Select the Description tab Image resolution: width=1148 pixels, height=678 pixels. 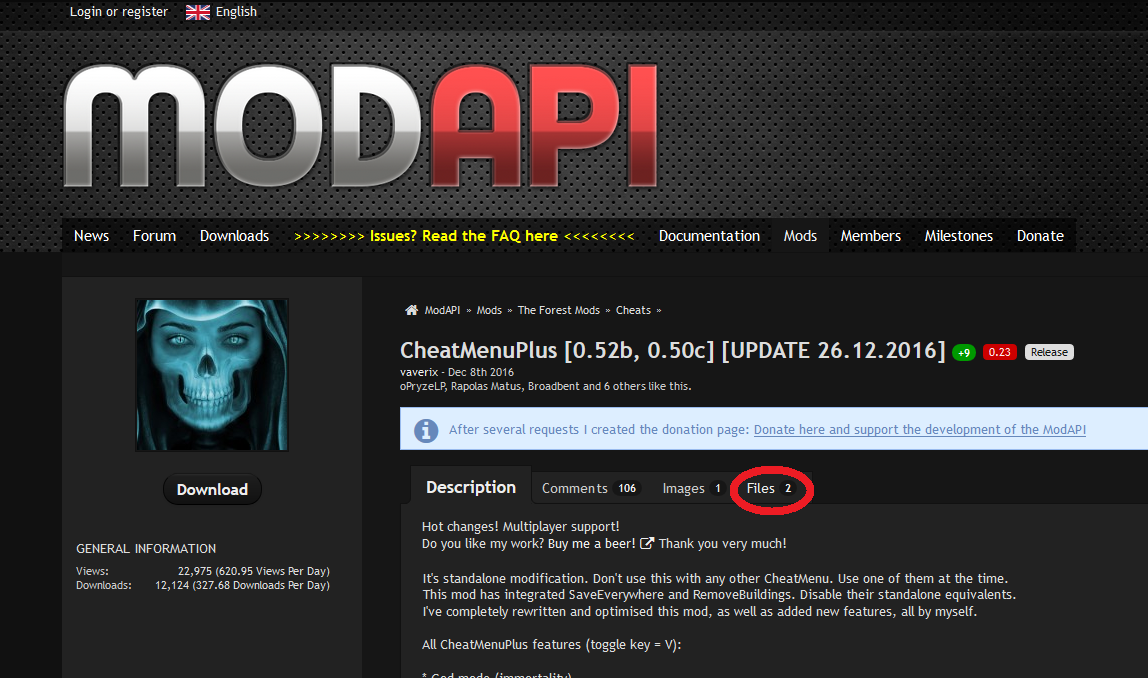[471, 487]
